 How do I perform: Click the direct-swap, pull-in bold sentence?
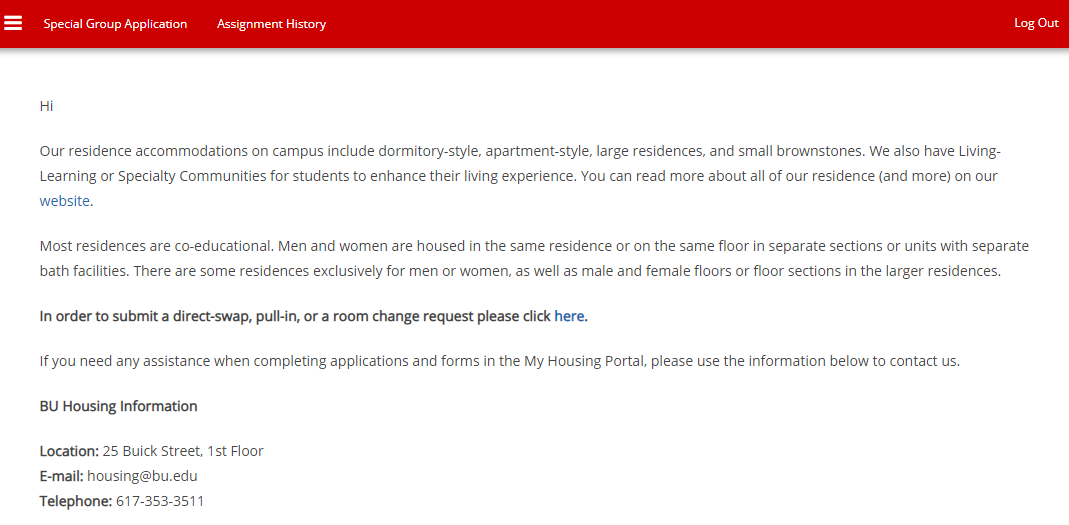pyautogui.click(x=314, y=316)
